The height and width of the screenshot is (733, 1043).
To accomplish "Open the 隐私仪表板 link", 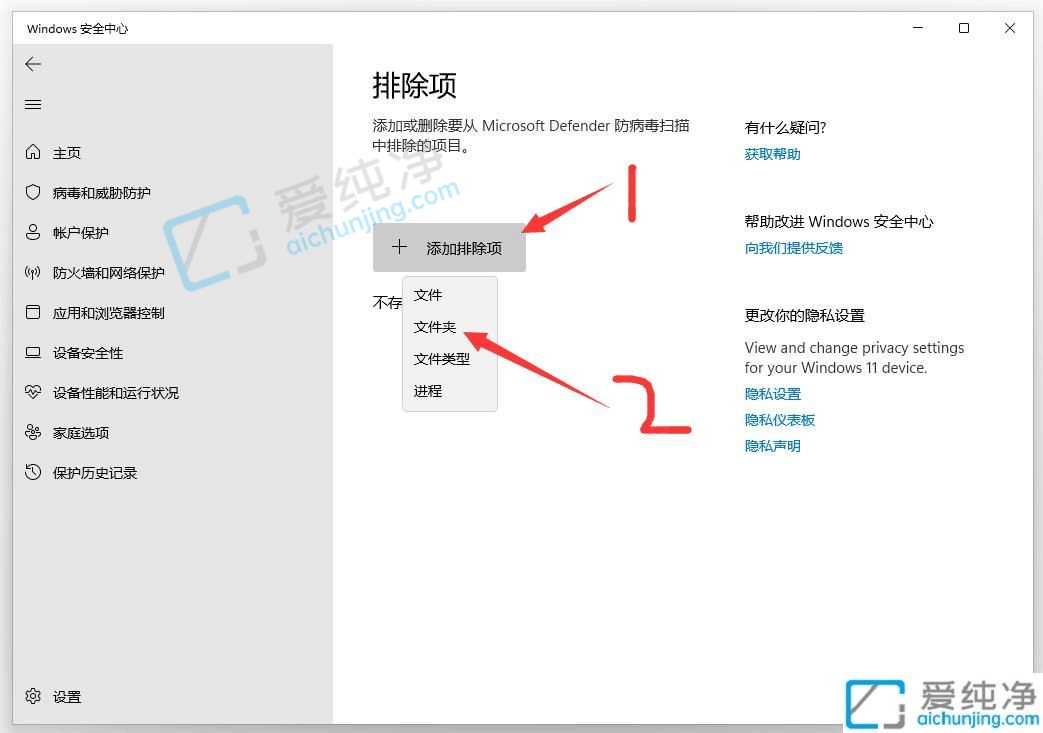I will pos(779,419).
